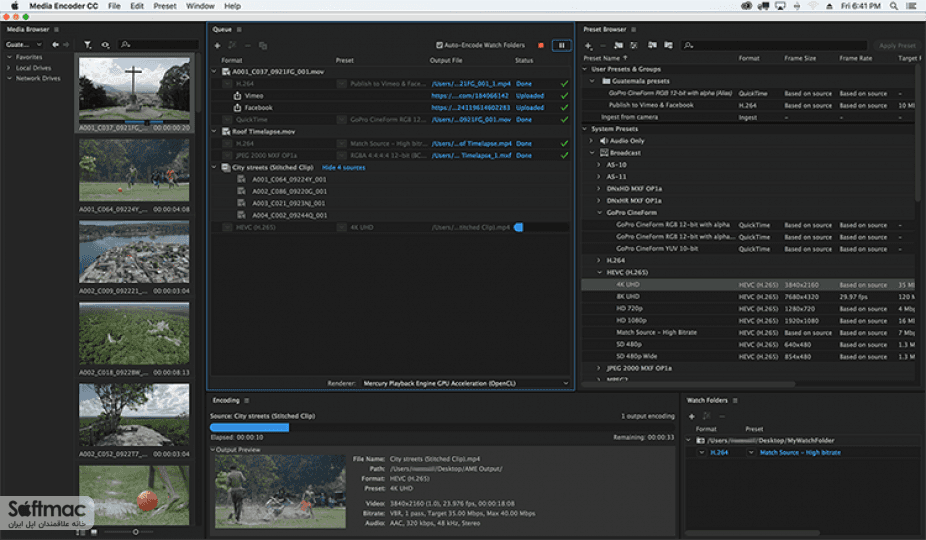Image resolution: width=926 pixels, height=540 pixels.
Task: Open the Media Browser panel menu icon
Action: tap(57, 30)
